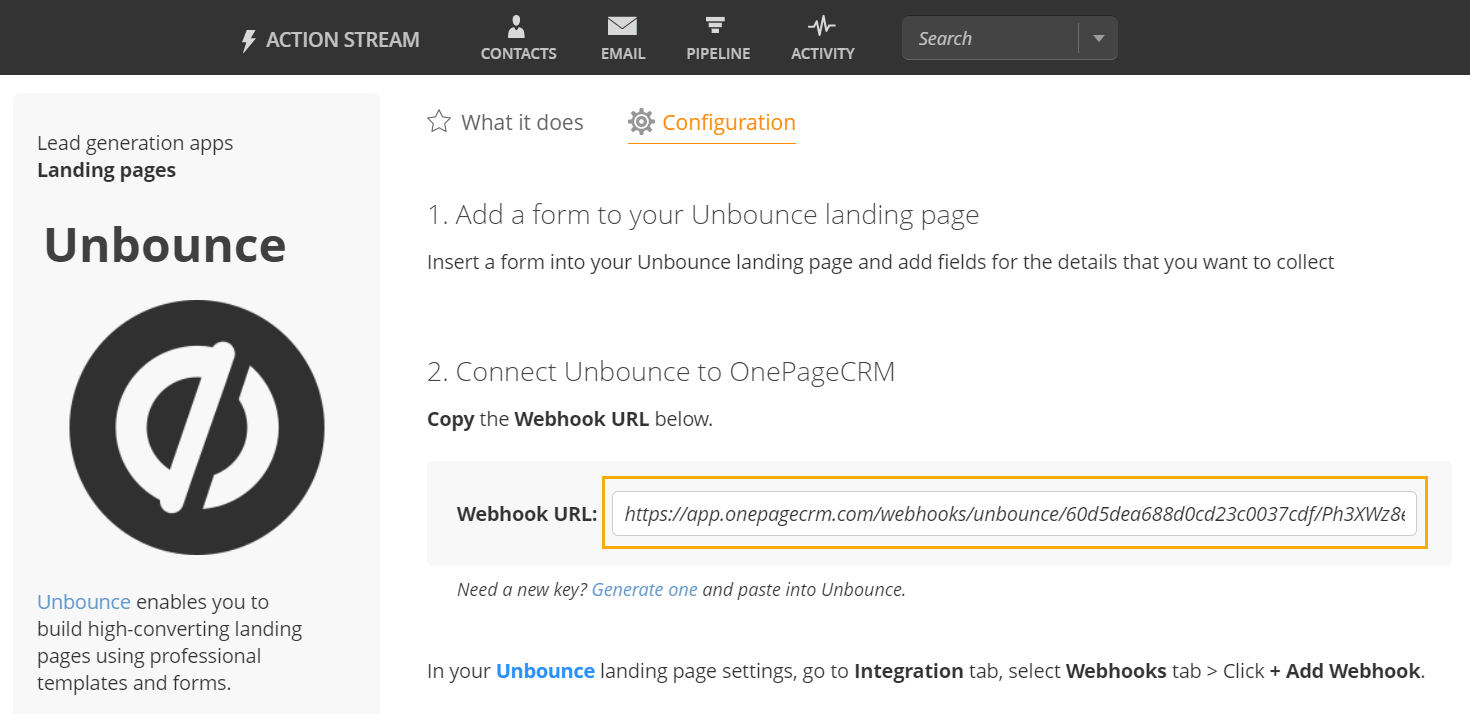Screen dimensions: 1470x714
Task: Expand the search options dropdown arrow
Action: [x=1098, y=39]
